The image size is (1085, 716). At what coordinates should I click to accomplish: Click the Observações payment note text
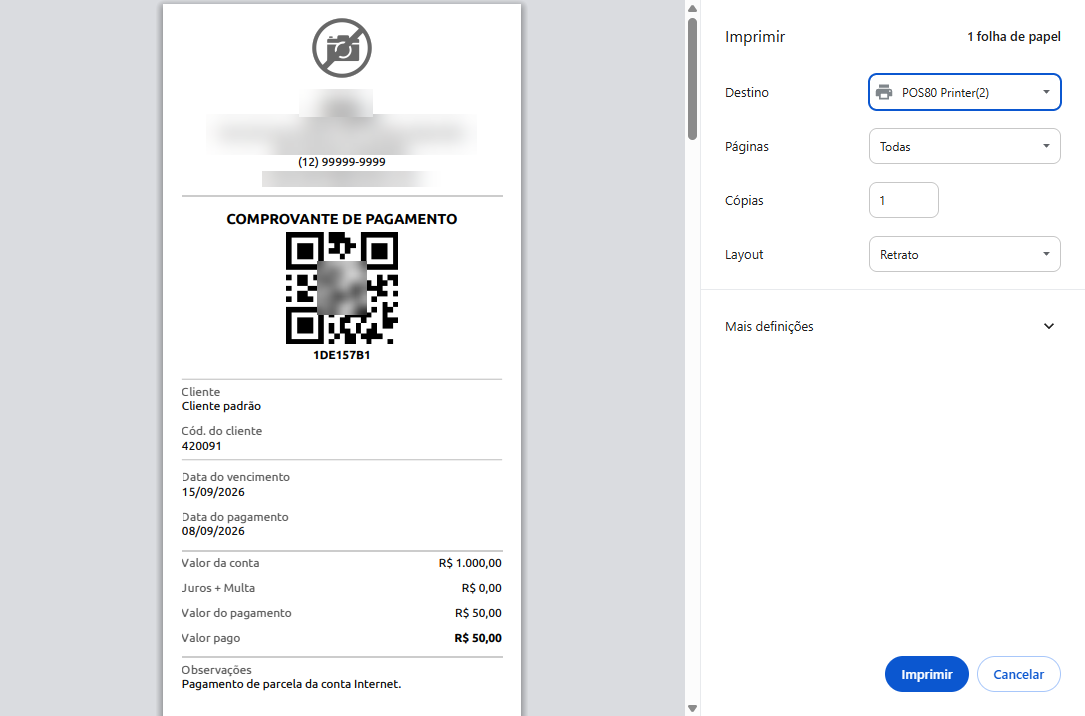click(291, 684)
